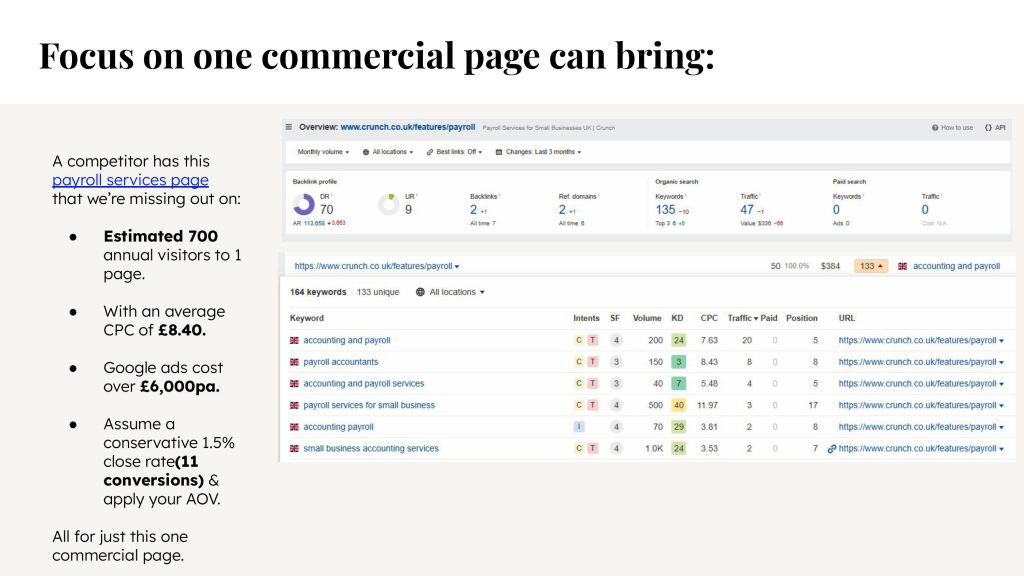Click KD badge 24 for accounting and payroll
Image resolution: width=1024 pixels, height=576 pixels.
click(x=679, y=340)
